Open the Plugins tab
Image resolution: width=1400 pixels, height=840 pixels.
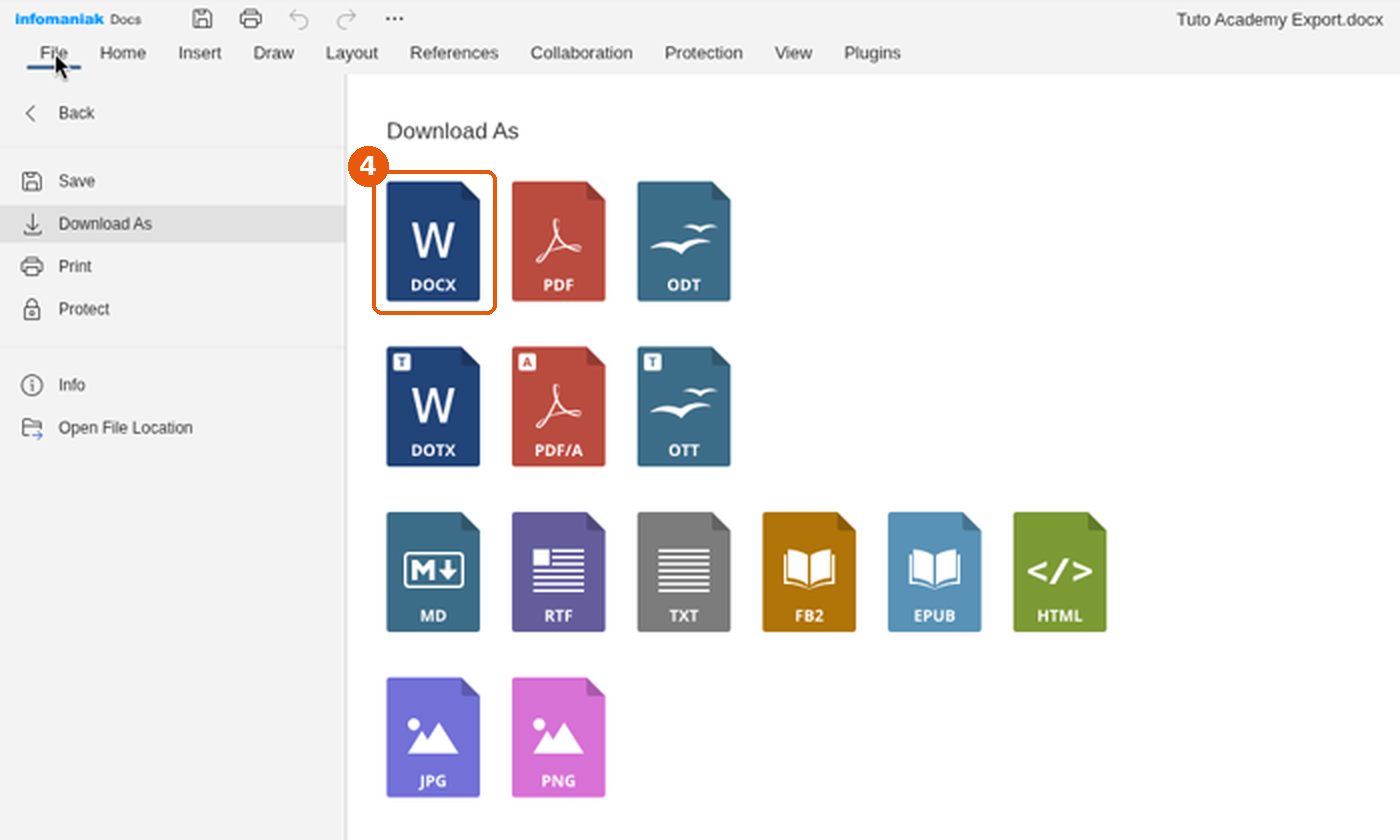872,53
